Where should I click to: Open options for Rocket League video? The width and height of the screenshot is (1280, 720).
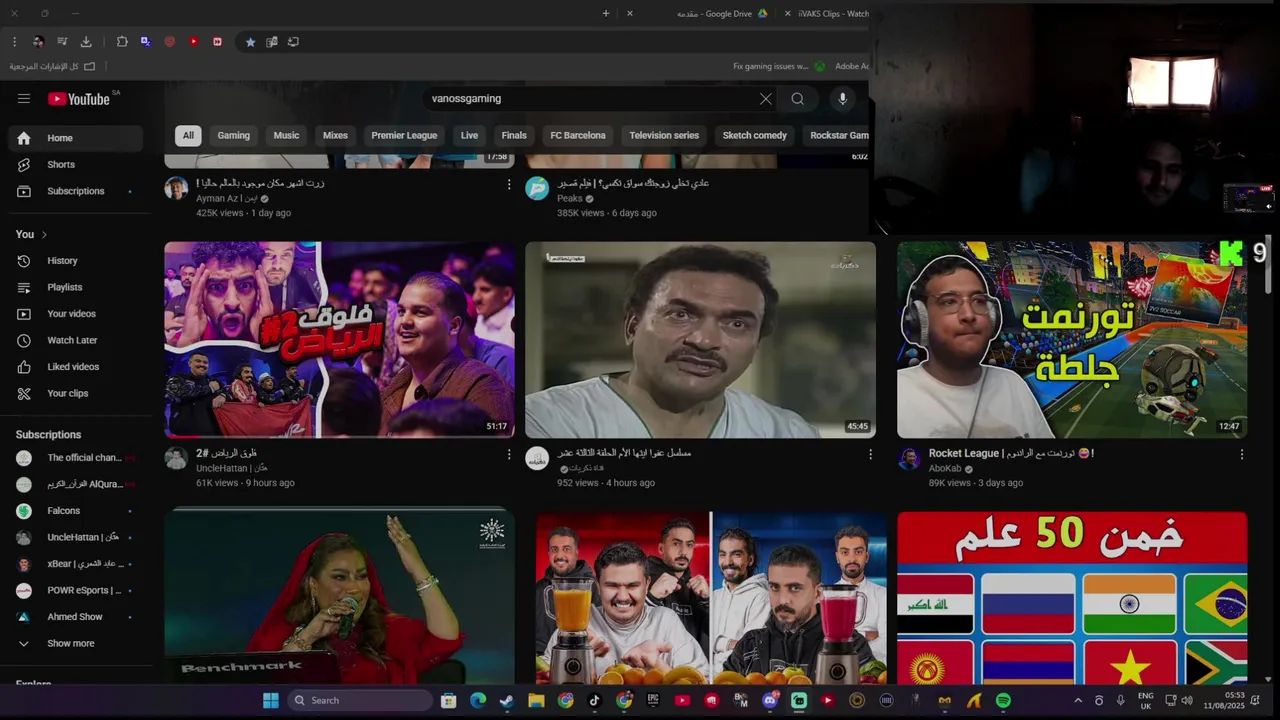click(1242, 454)
